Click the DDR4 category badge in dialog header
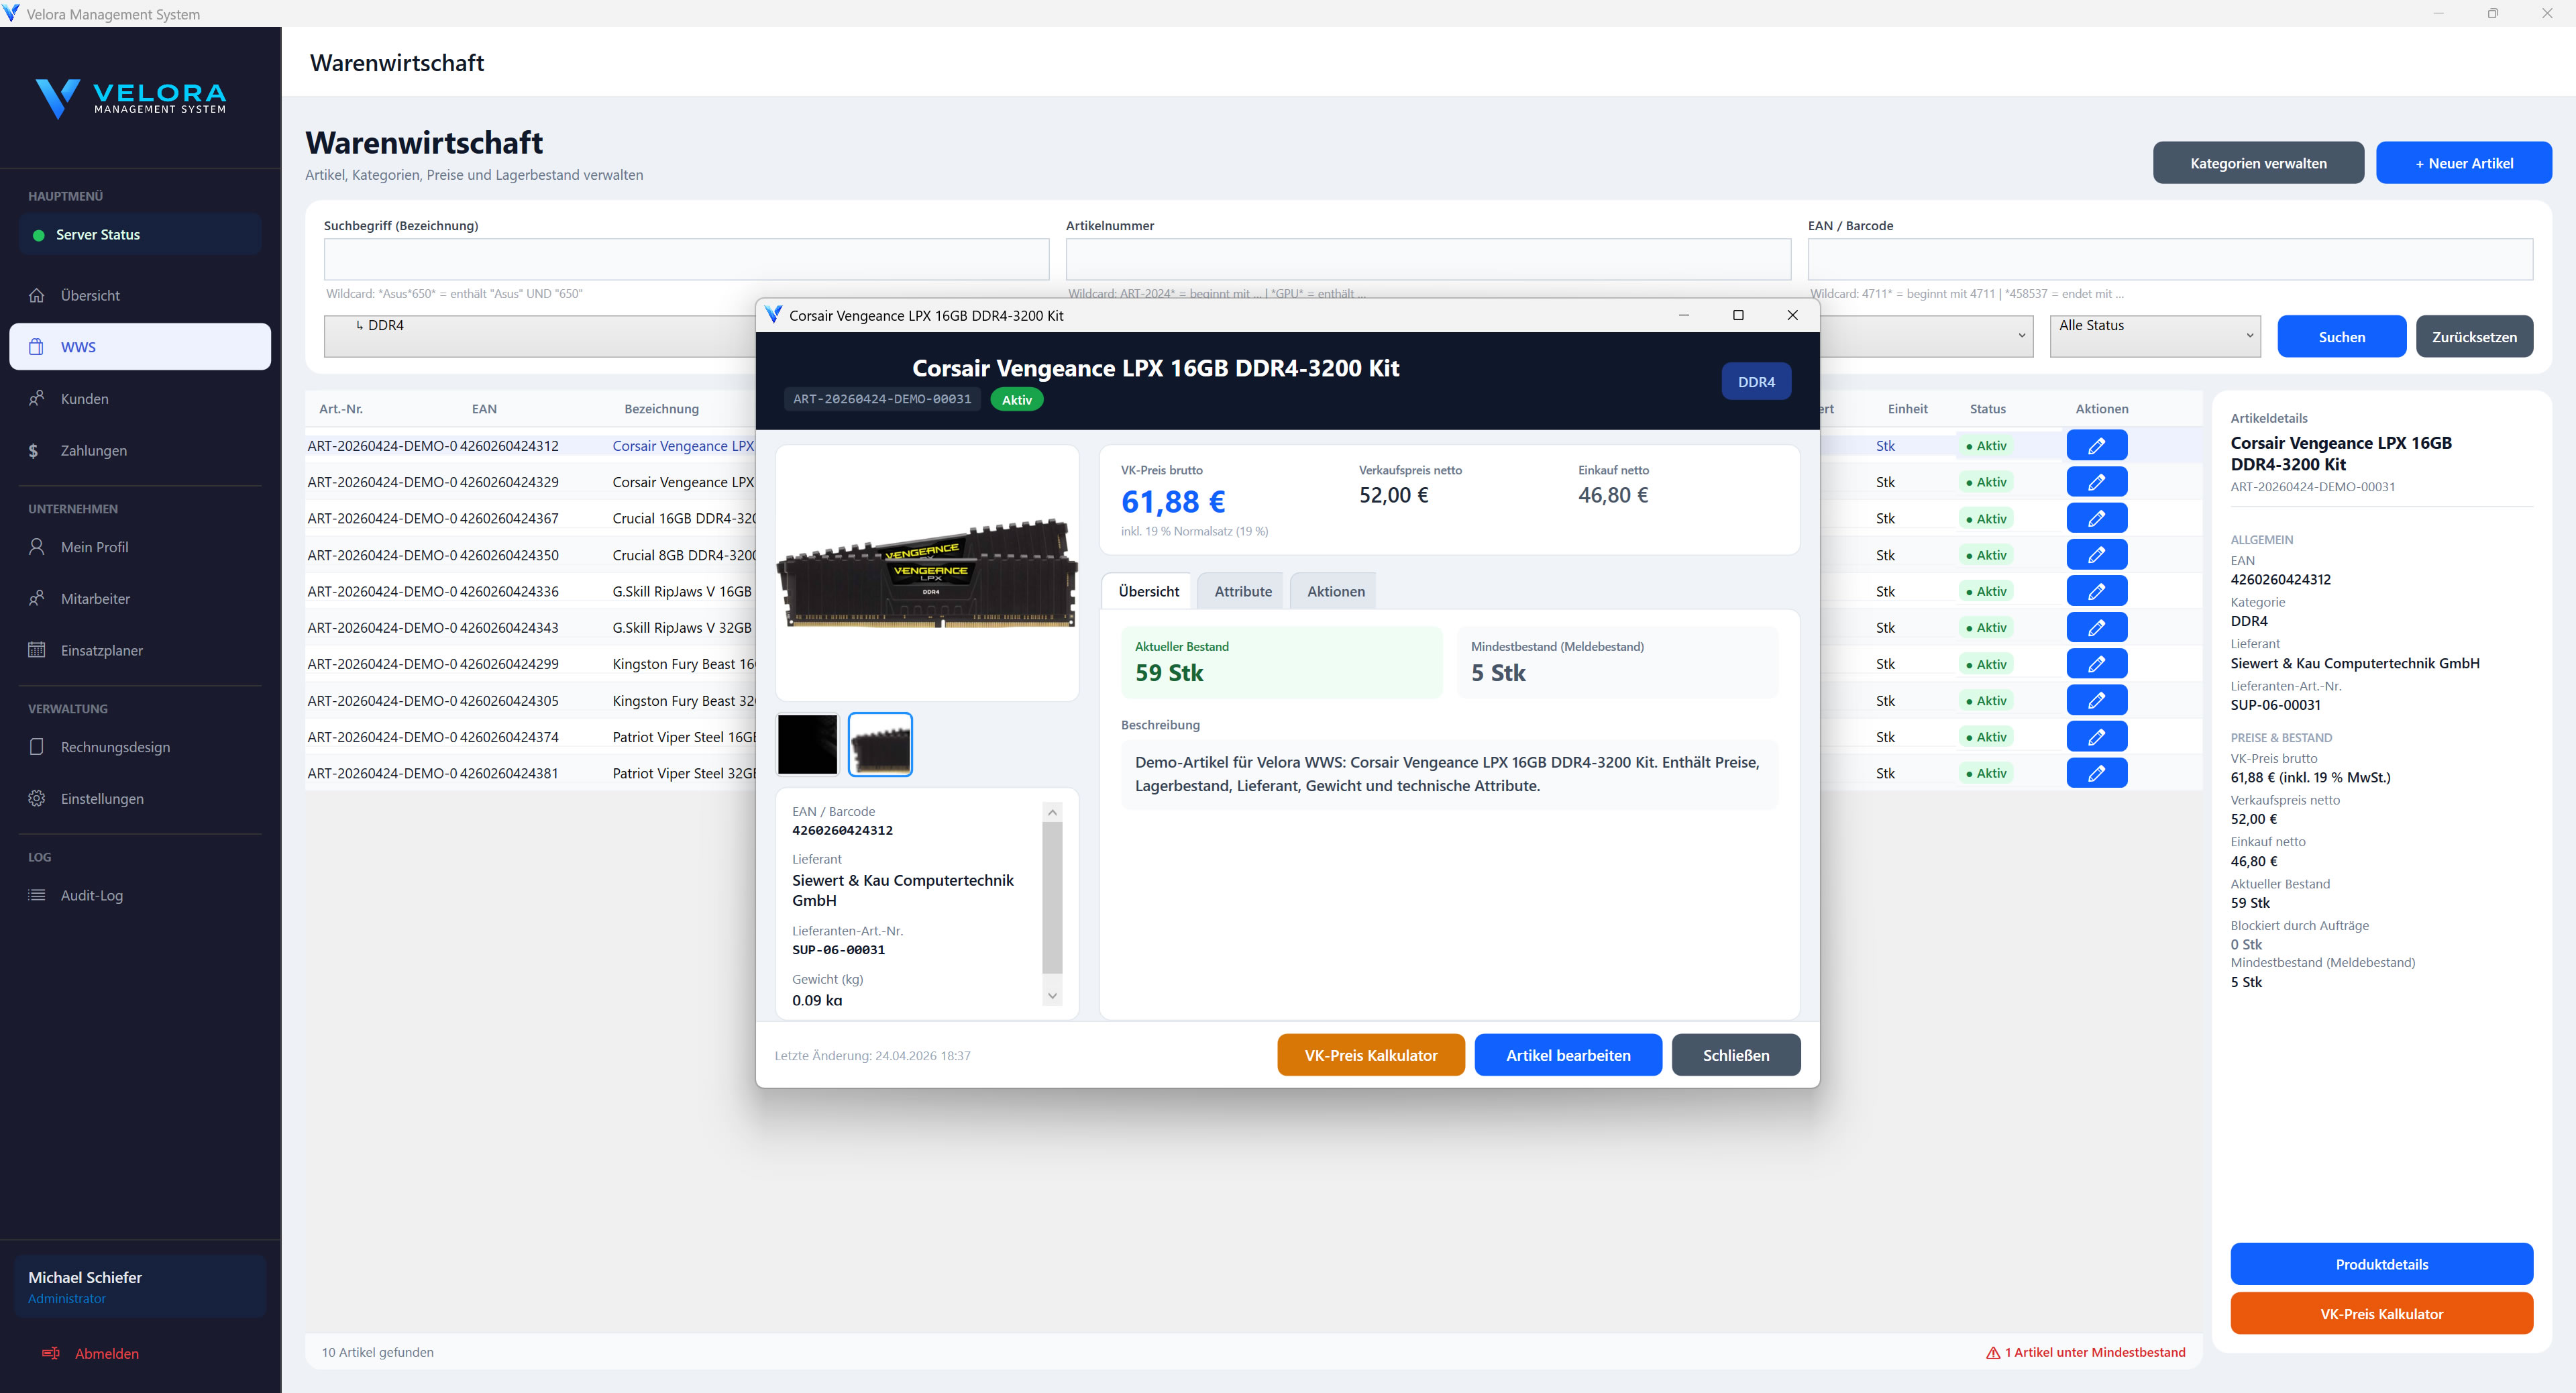This screenshot has height=1393, width=2576. (1756, 382)
